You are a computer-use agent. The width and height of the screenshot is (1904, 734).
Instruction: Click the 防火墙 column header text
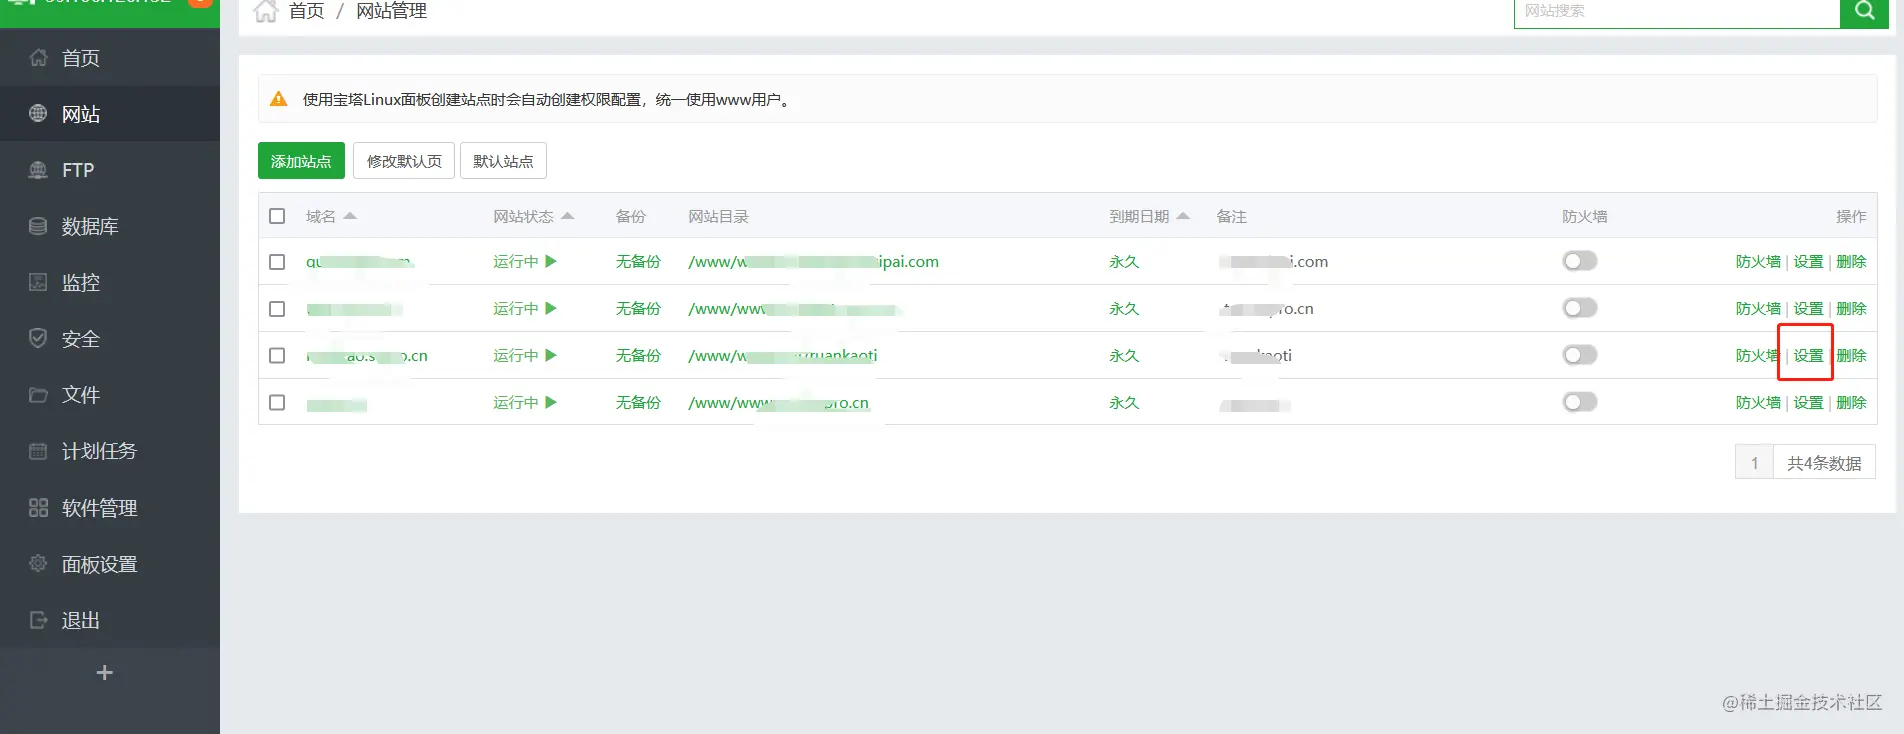coord(1585,216)
